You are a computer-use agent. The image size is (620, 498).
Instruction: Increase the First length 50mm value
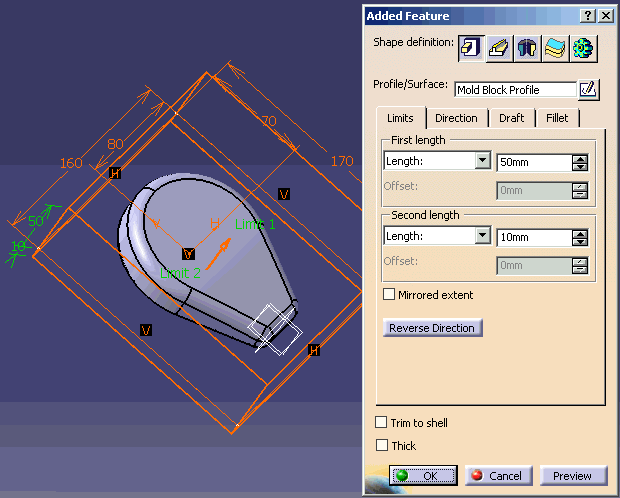click(580, 157)
